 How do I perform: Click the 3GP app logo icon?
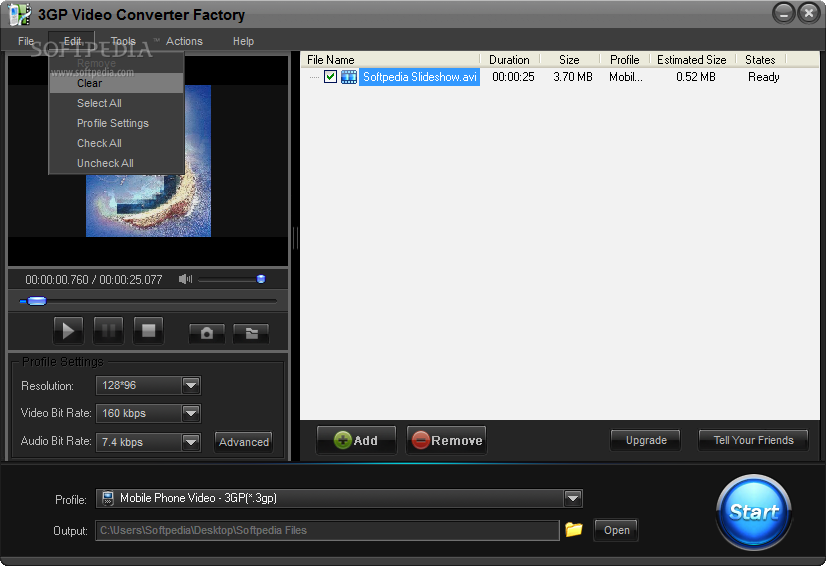(x=19, y=14)
